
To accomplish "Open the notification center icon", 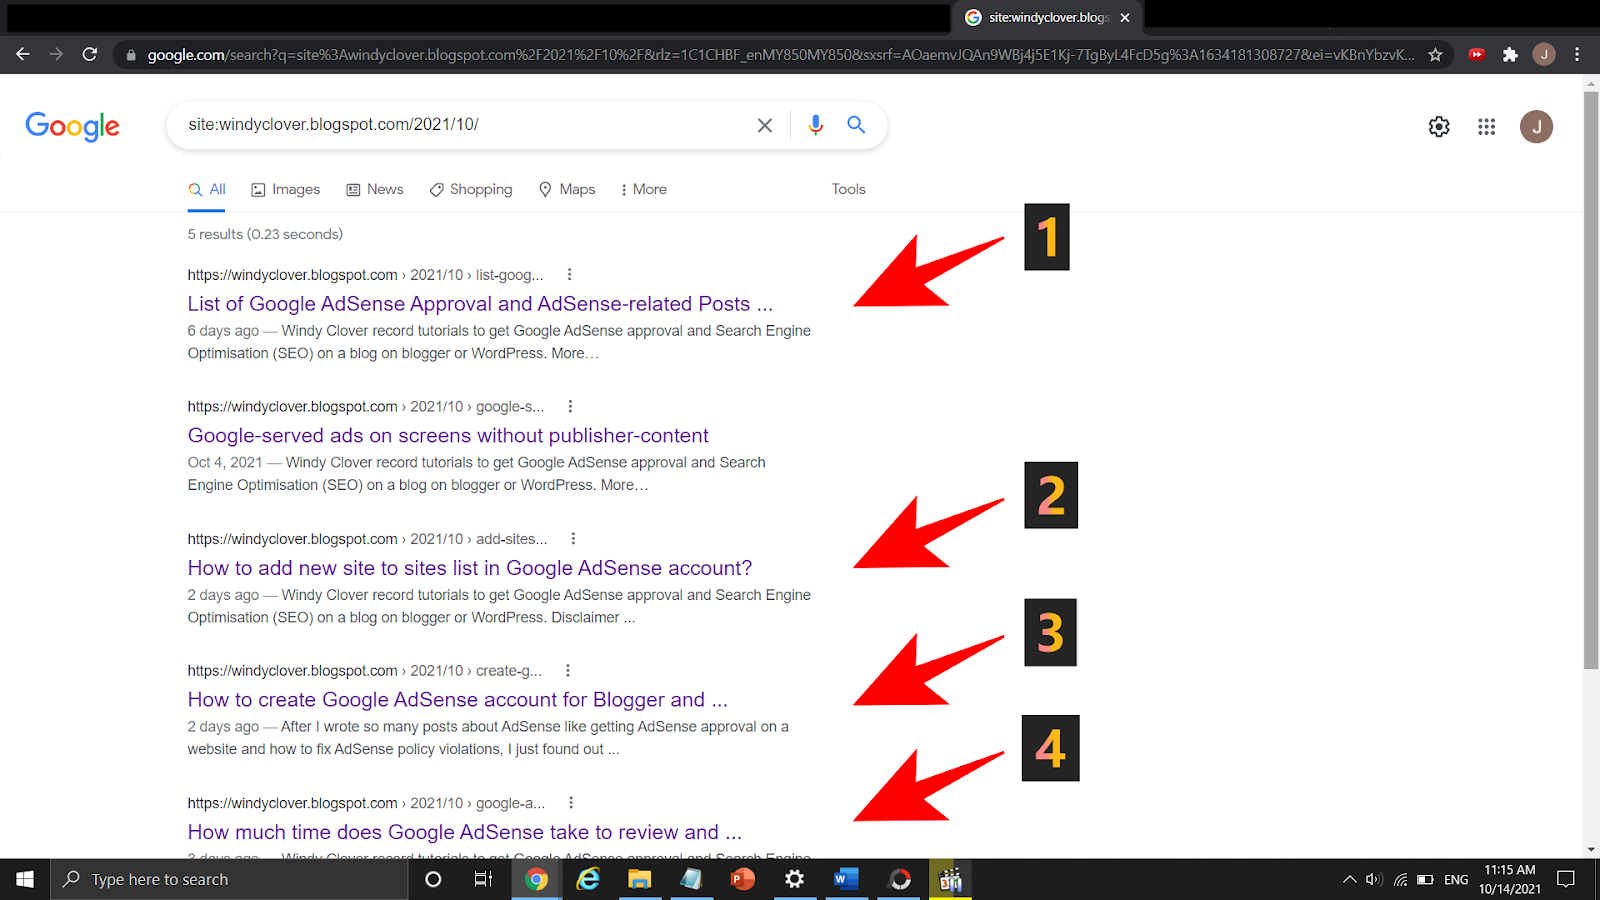I will pos(1566,879).
